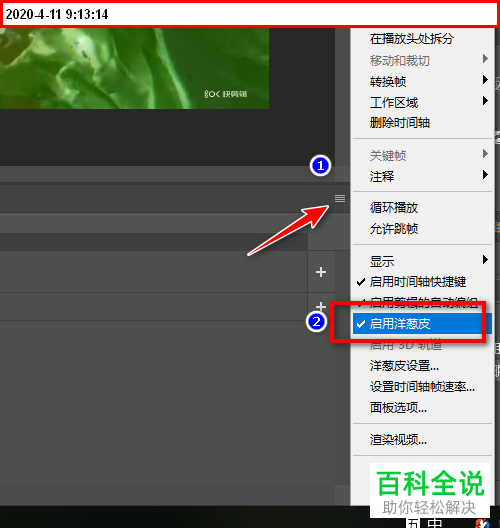Click the green video preview canvas

tap(134, 68)
